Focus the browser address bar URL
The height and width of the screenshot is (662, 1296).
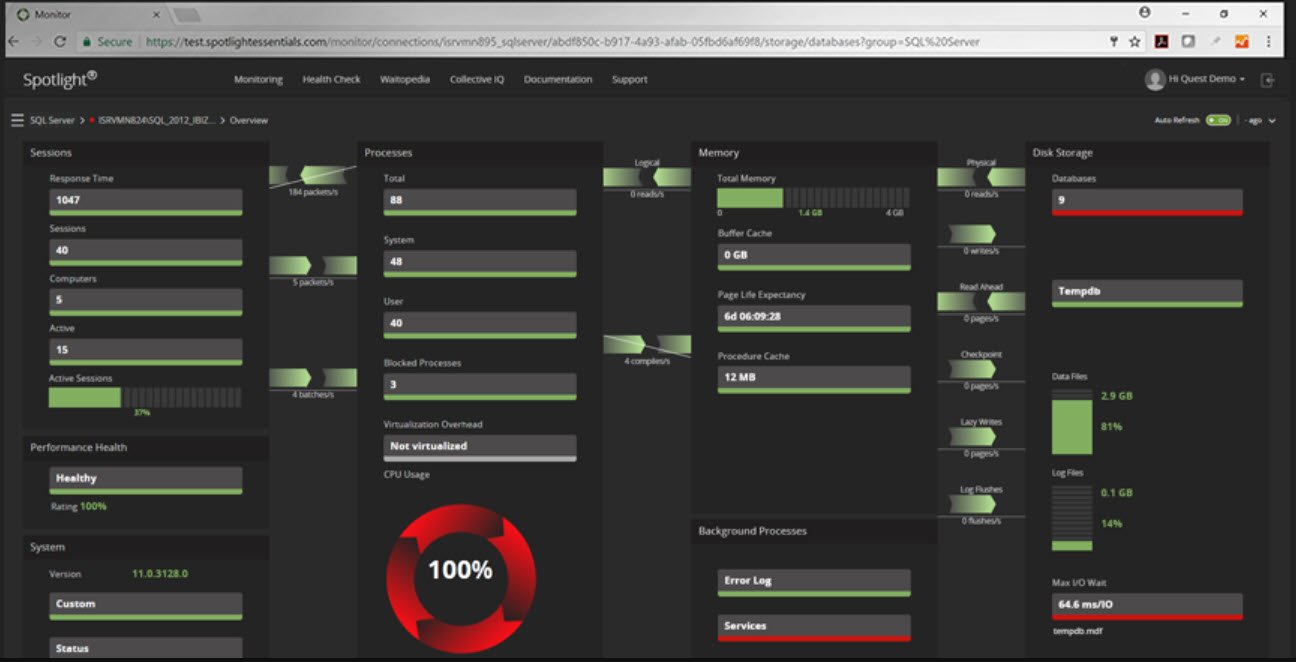point(562,42)
